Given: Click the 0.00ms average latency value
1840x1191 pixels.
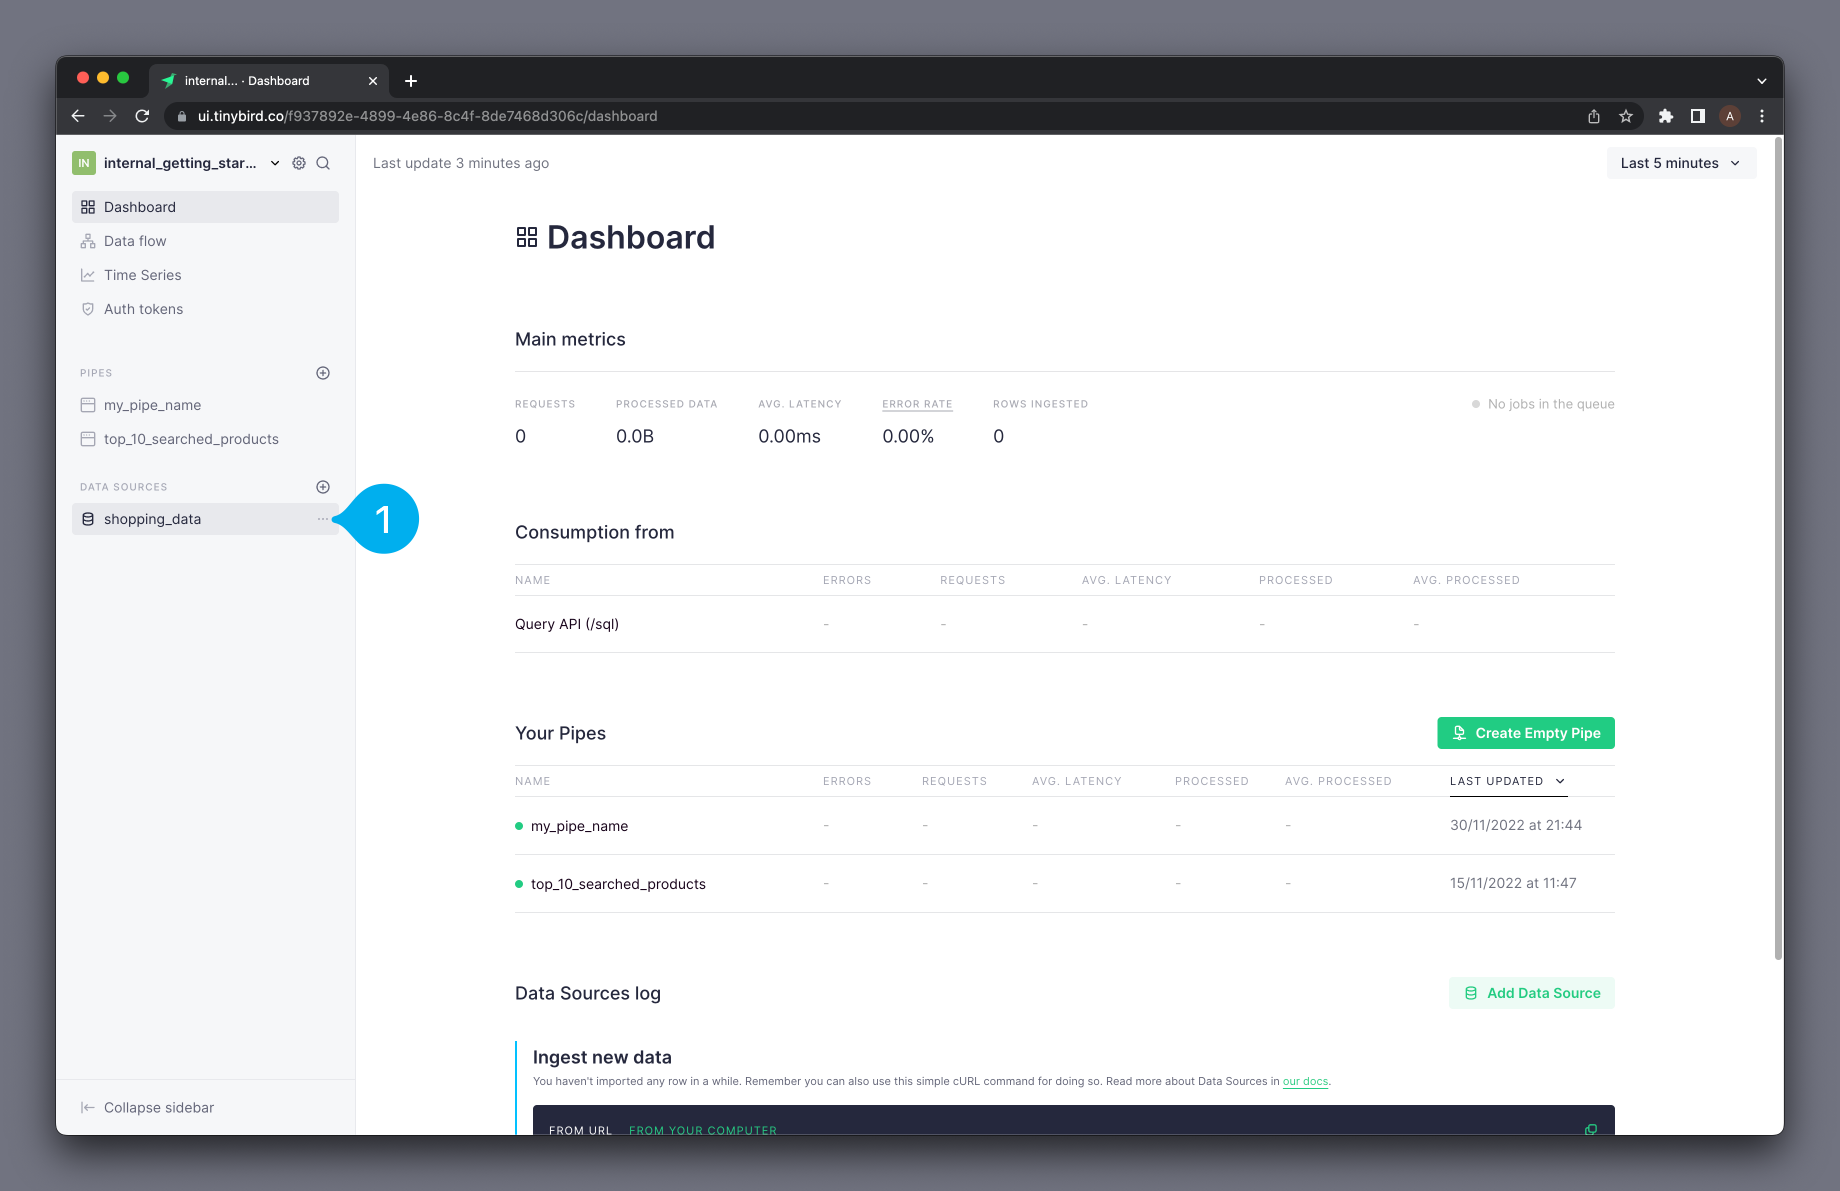Looking at the screenshot, I should point(789,436).
